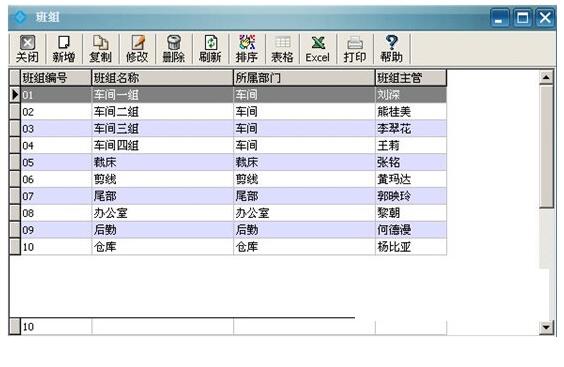Viewport: 564px width, 367px height.
Task: Click the 班组 window title icon
Action: click(20, 17)
